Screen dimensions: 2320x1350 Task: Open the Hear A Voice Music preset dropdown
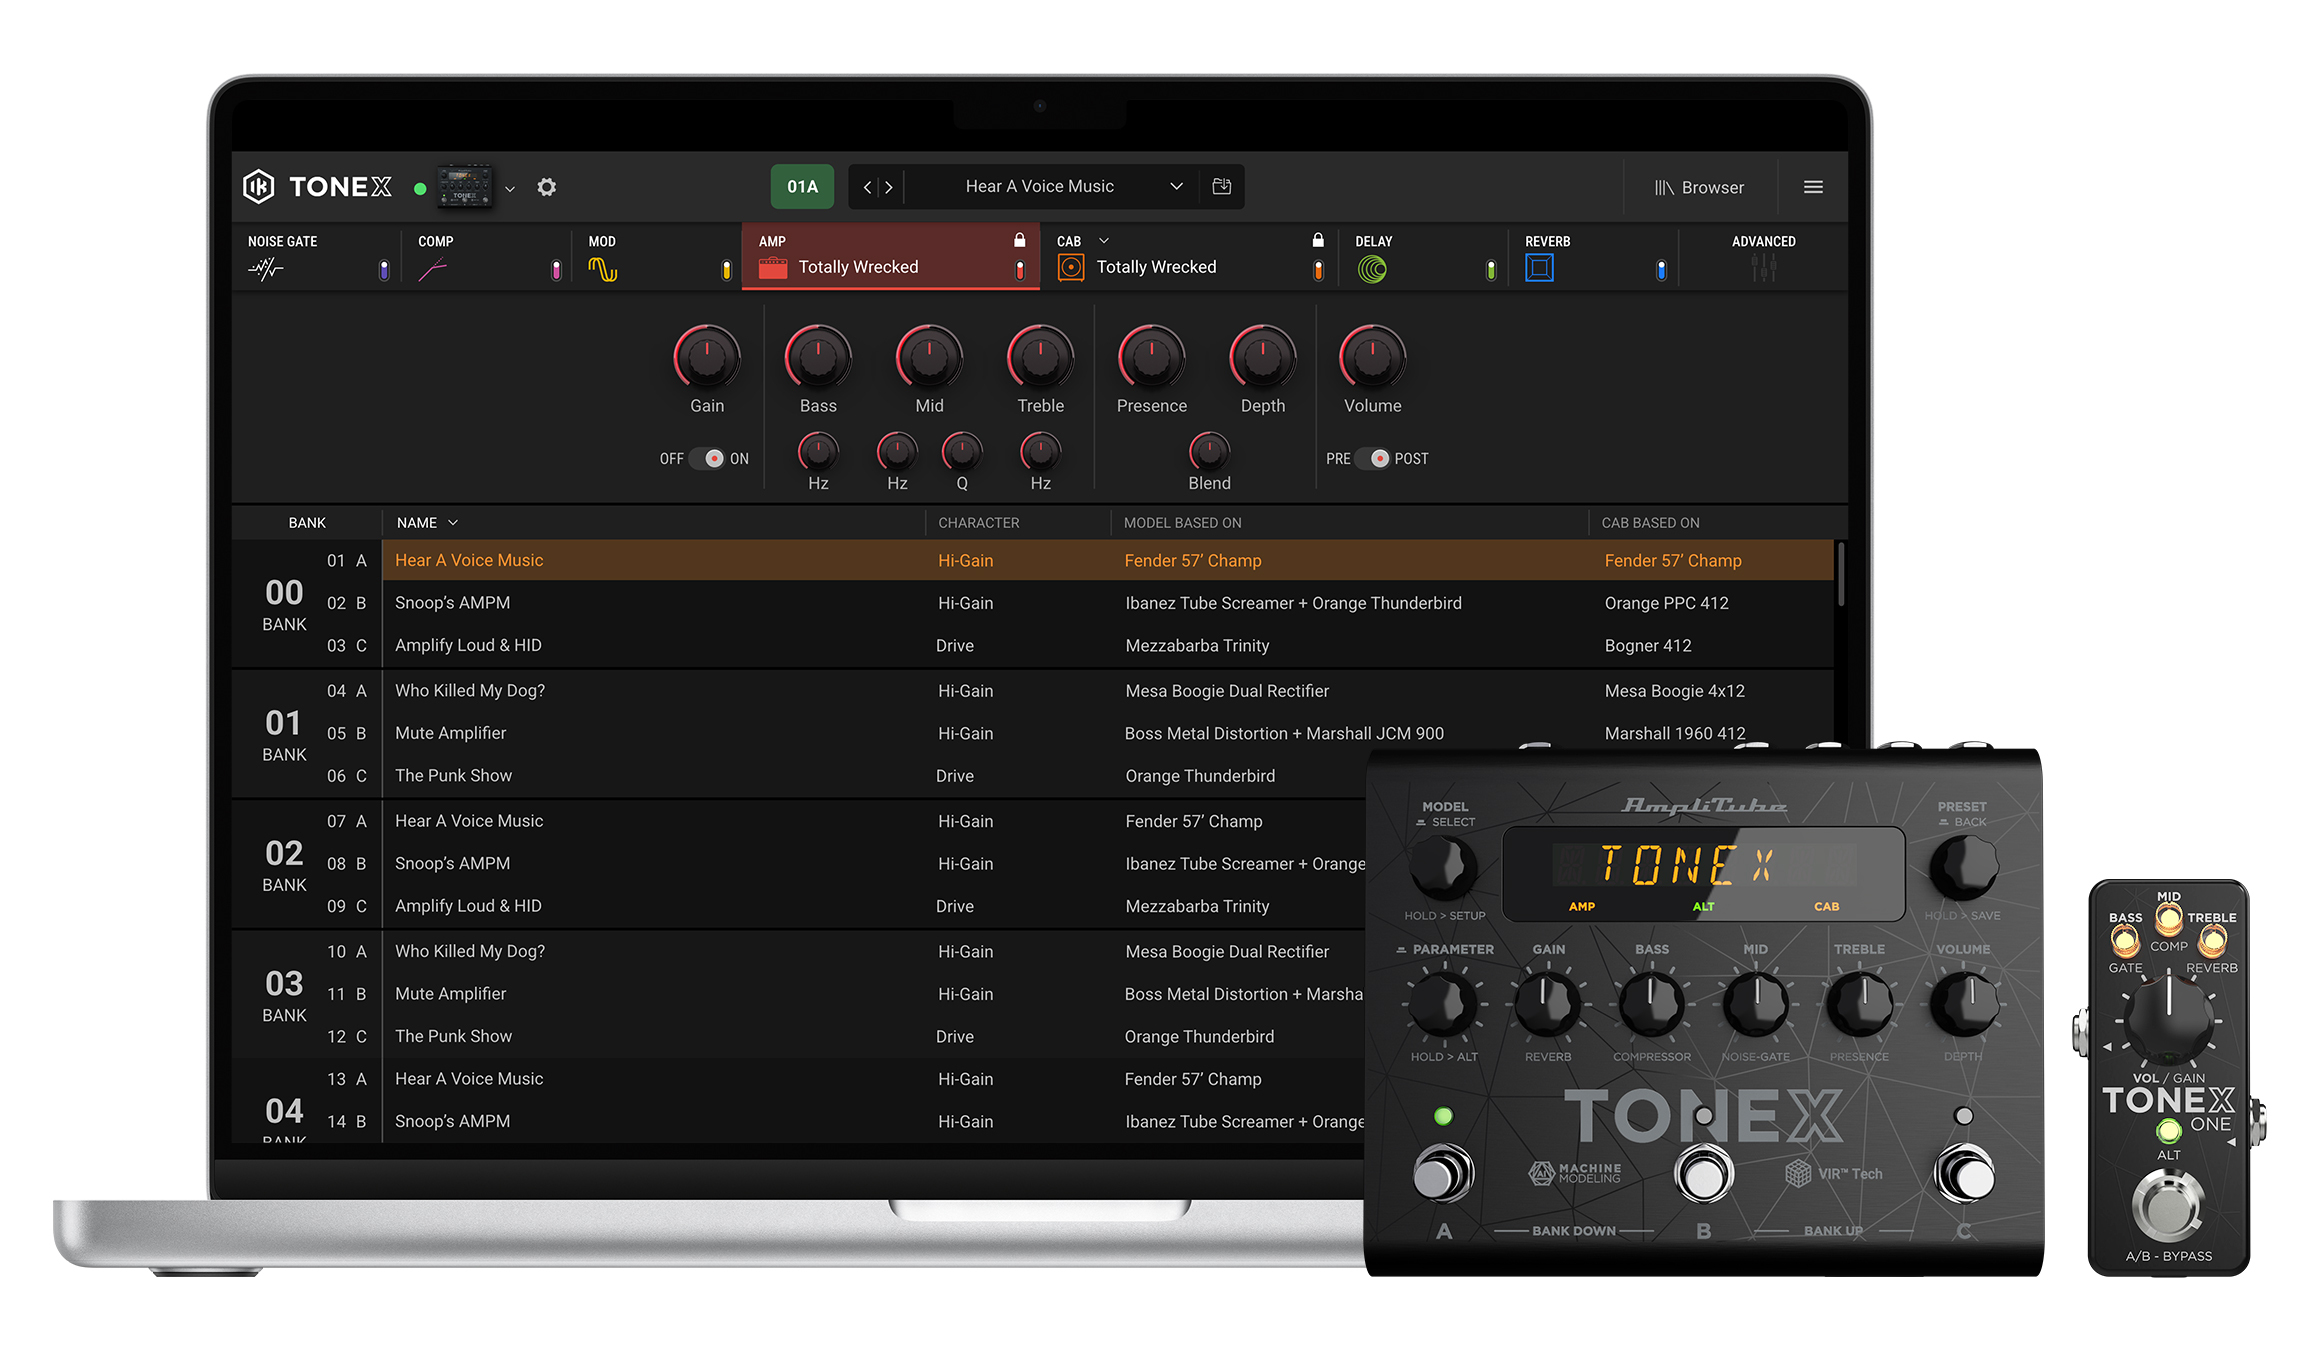pos(1050,187)
